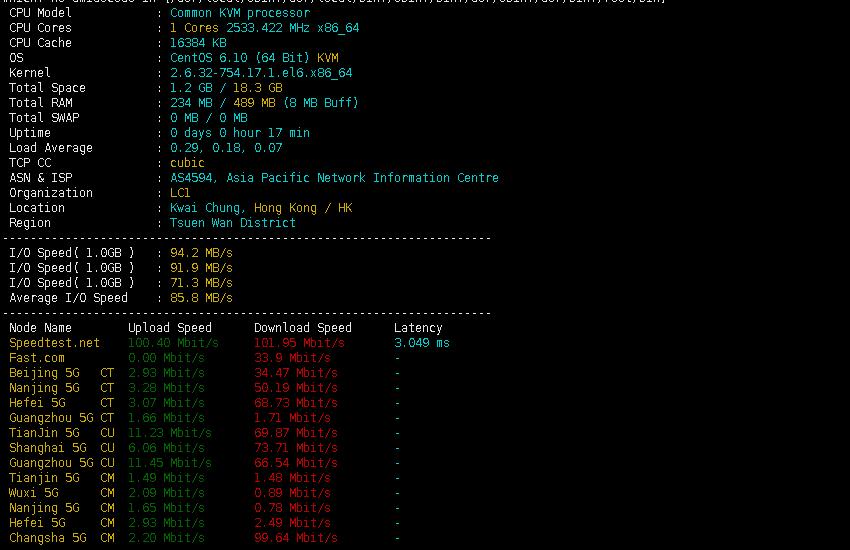Click the kernel version '2.6.32-754.17.1.el6.x86_64'

261,73
